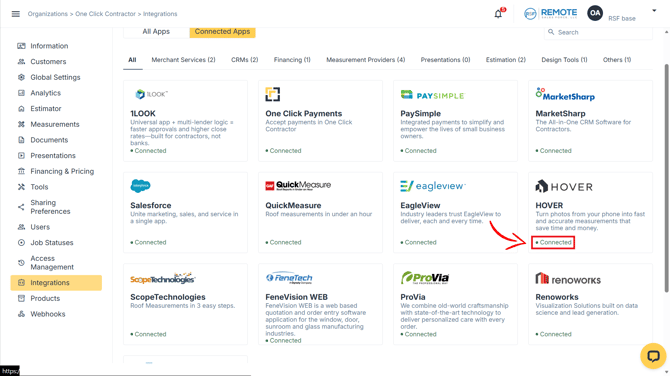Click the Tools sidebar icon
This screenshot has height=376, width=670.
click(21, 187)
